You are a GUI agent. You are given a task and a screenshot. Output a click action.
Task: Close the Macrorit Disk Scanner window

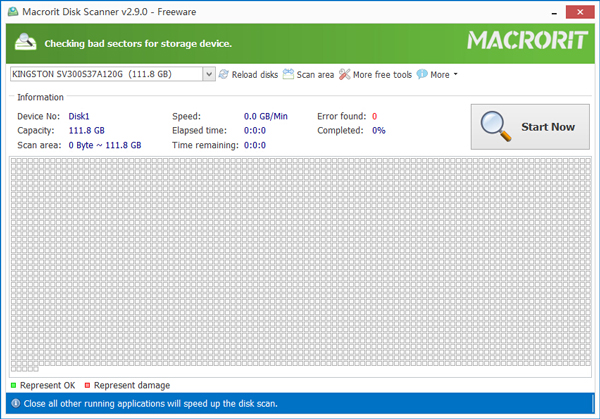tap(580, 12)
